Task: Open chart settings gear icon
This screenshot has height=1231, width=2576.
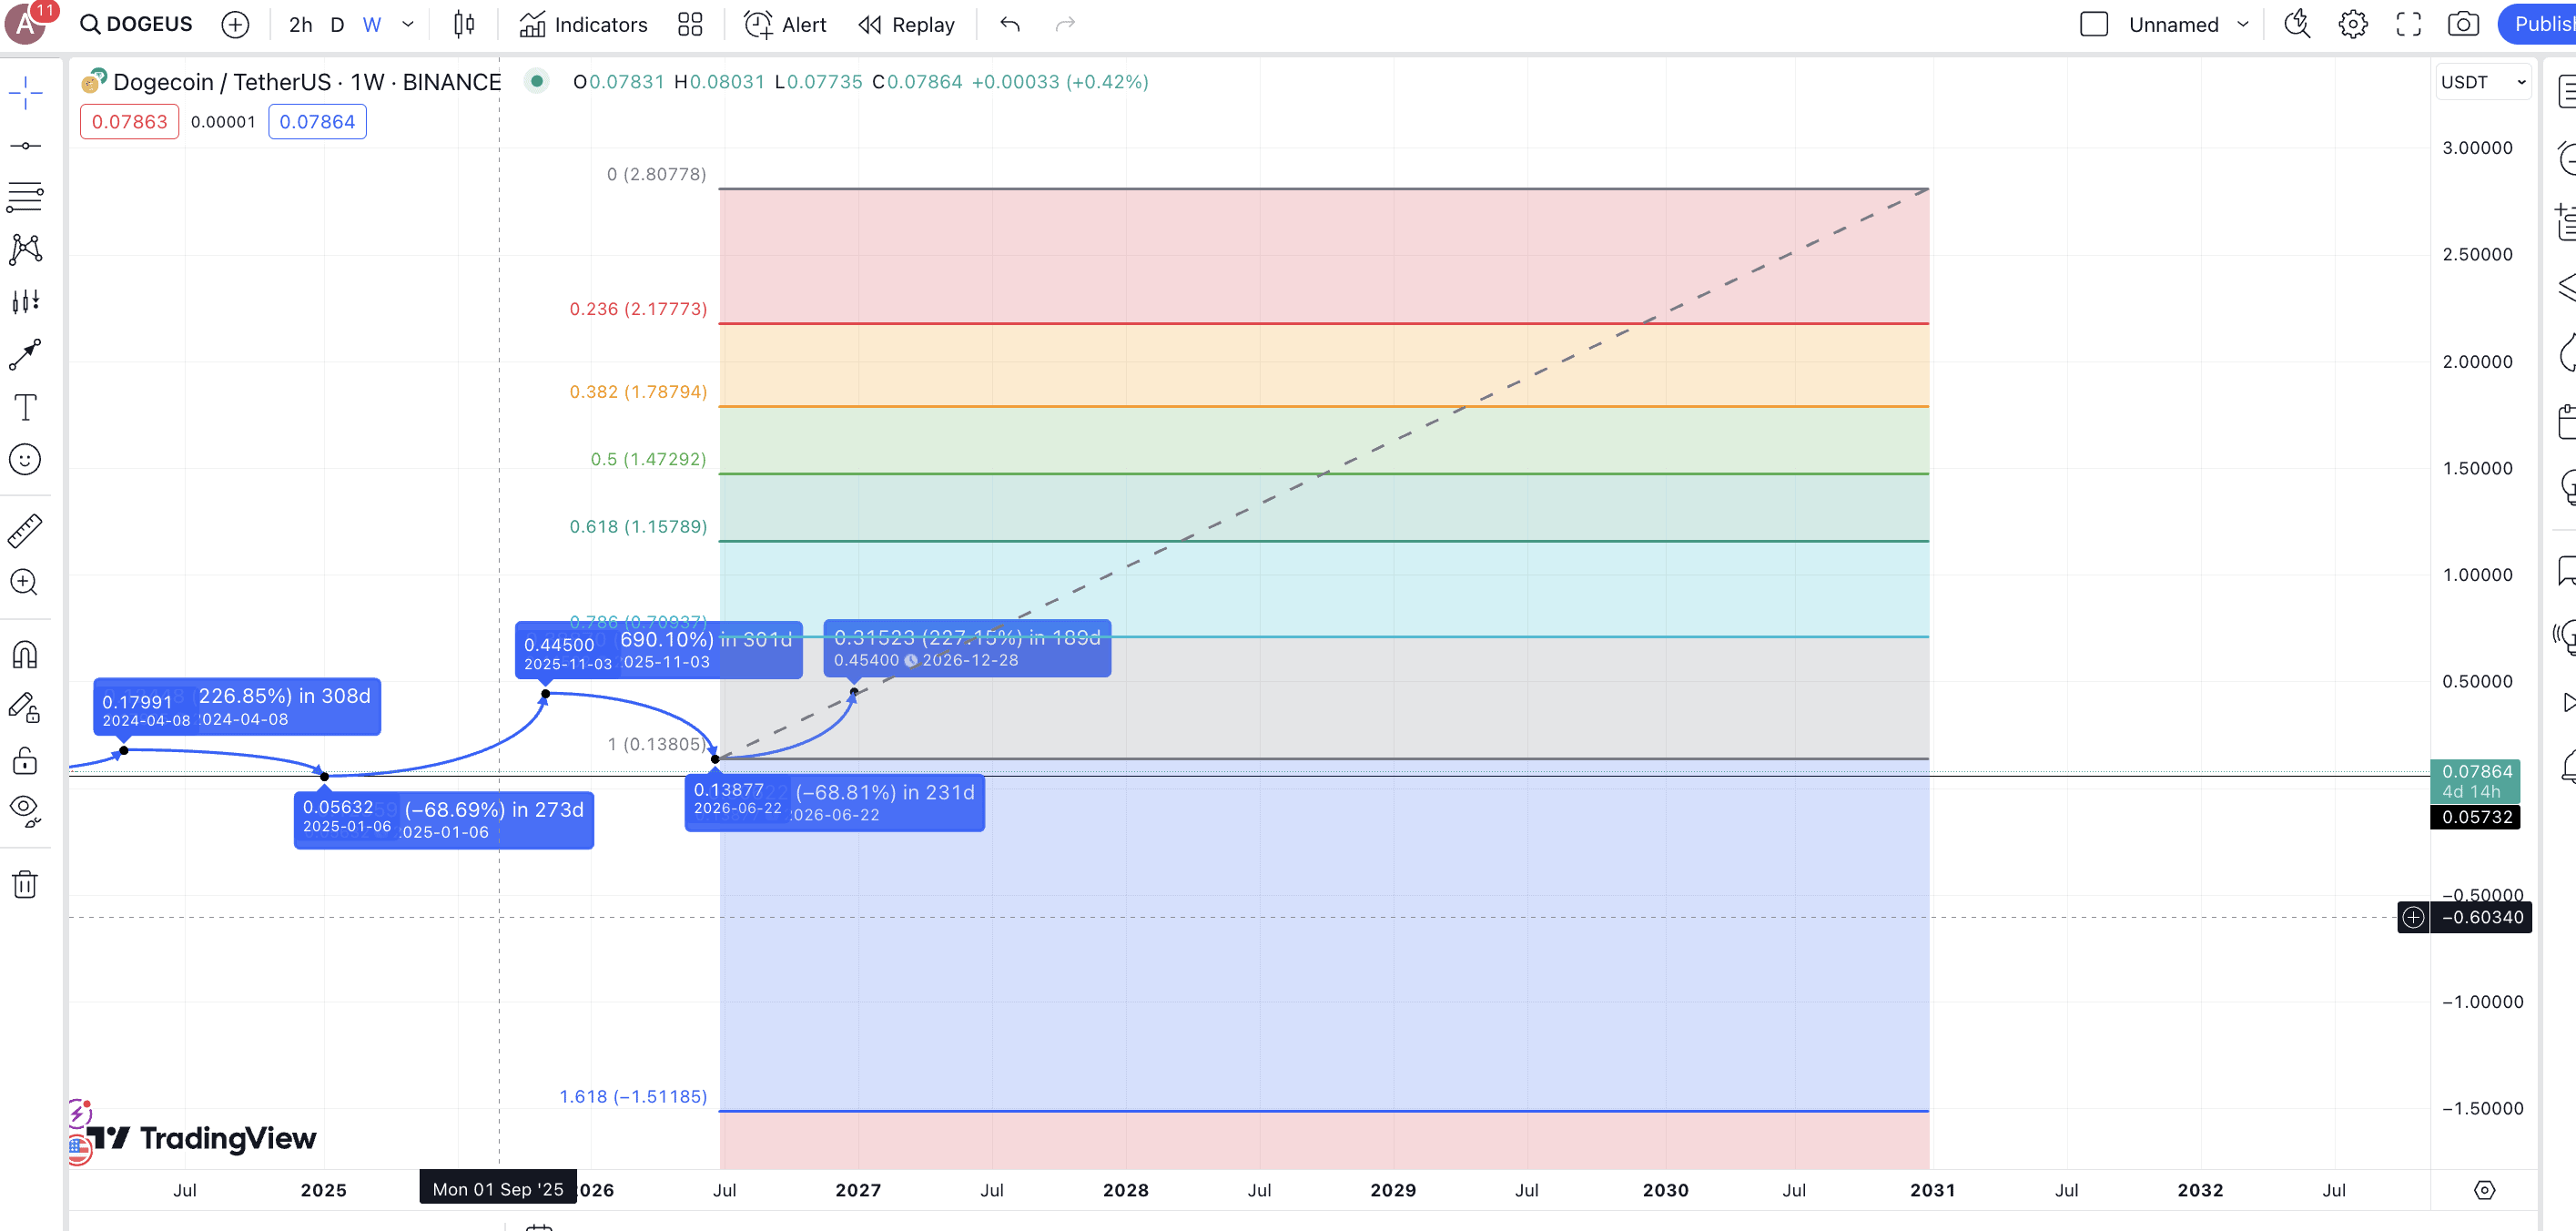Action: pyautogui.click(x=2353, y=24)
